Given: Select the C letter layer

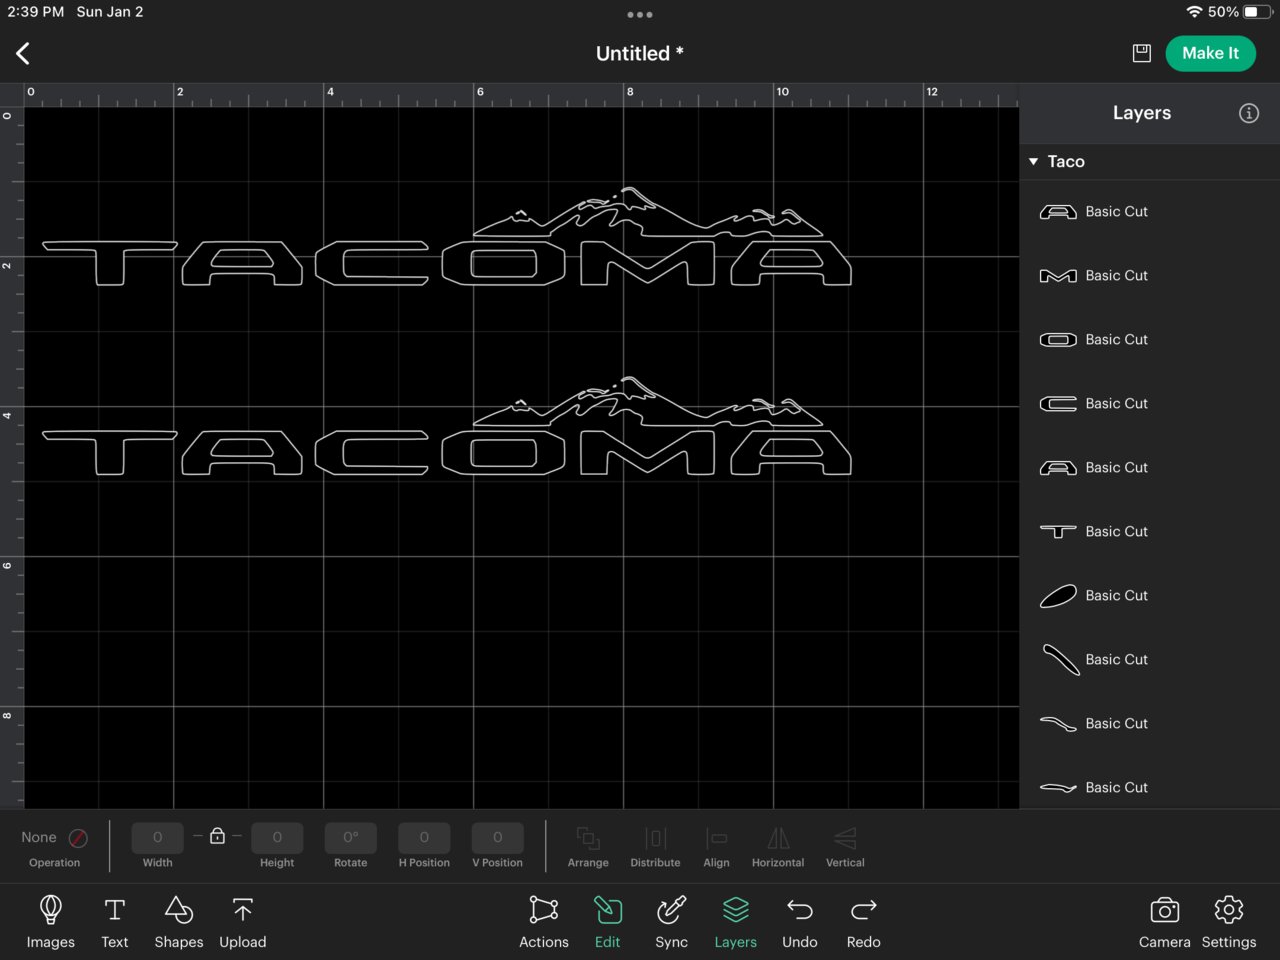Looking at the screenshot, I should 1148,404.
